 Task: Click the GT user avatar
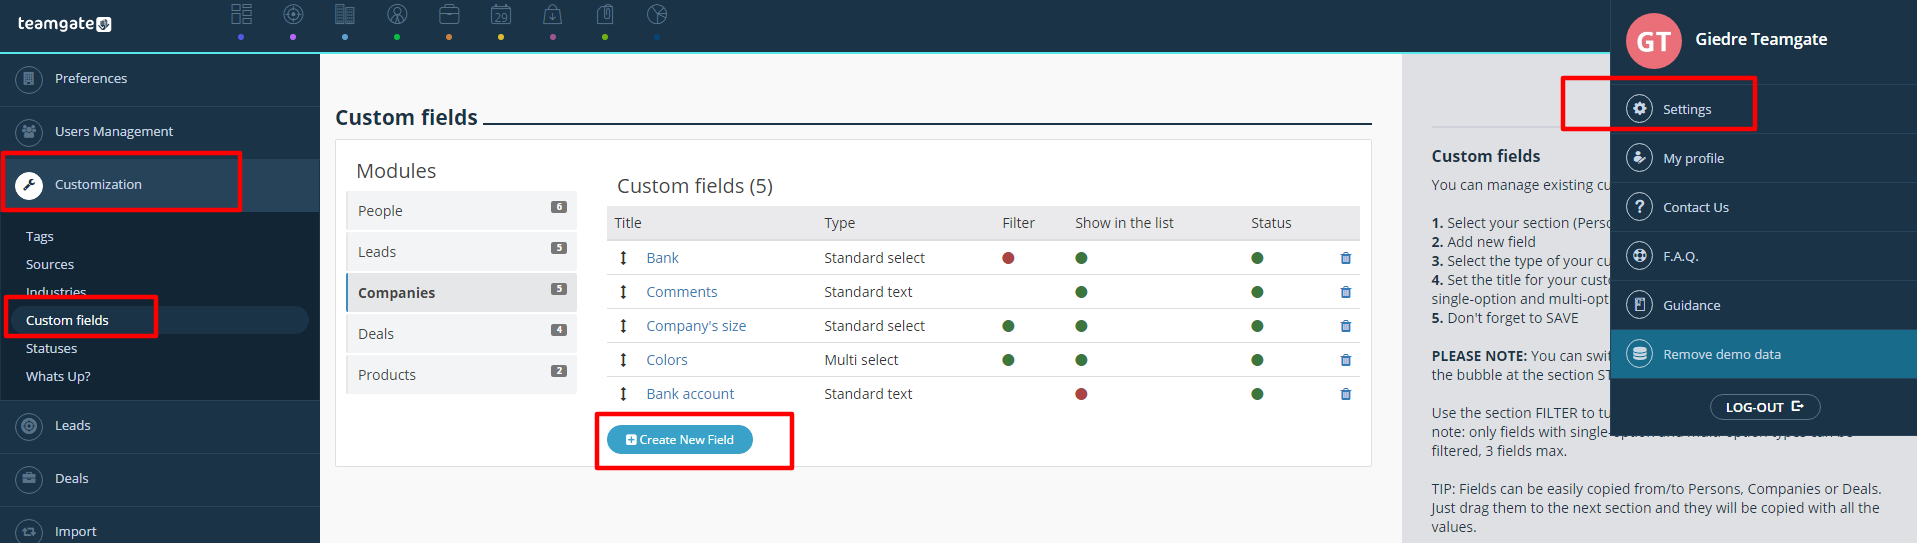pyautogui.click(x=1653, y=41)
